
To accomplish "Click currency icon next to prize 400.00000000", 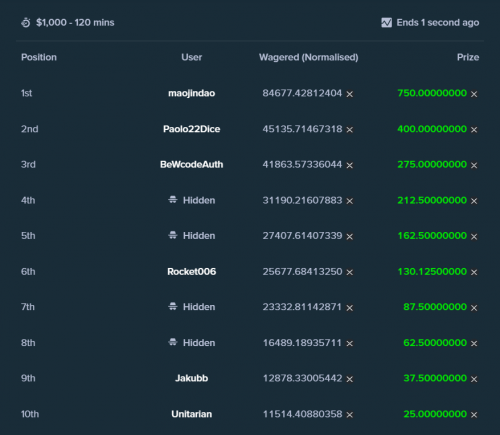I will click(474, 130).
